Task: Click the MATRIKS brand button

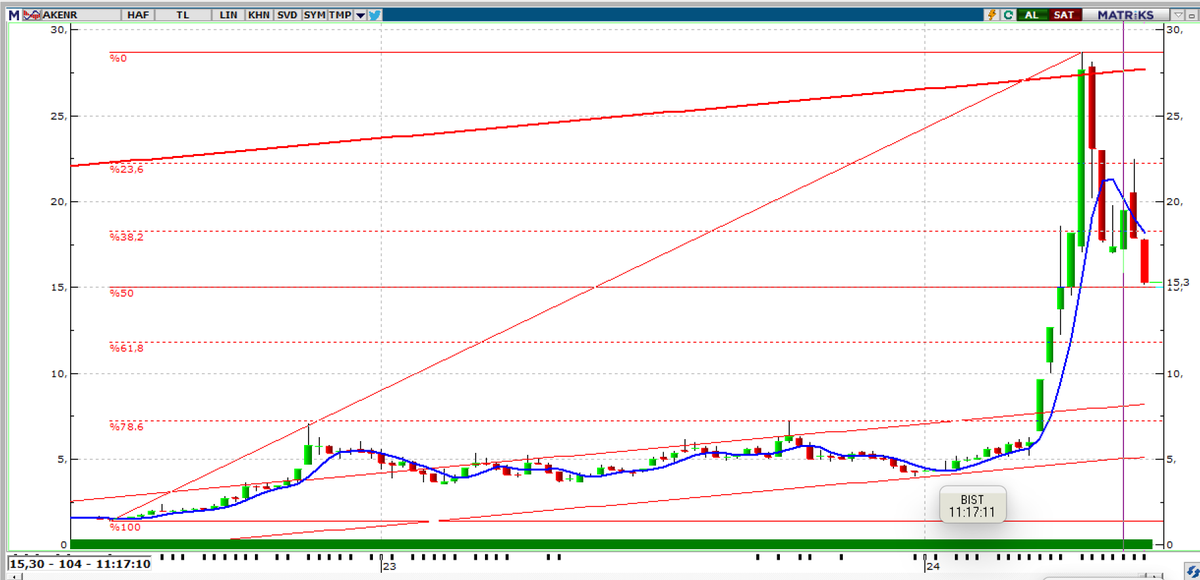Action: (x=1125, y=15)
